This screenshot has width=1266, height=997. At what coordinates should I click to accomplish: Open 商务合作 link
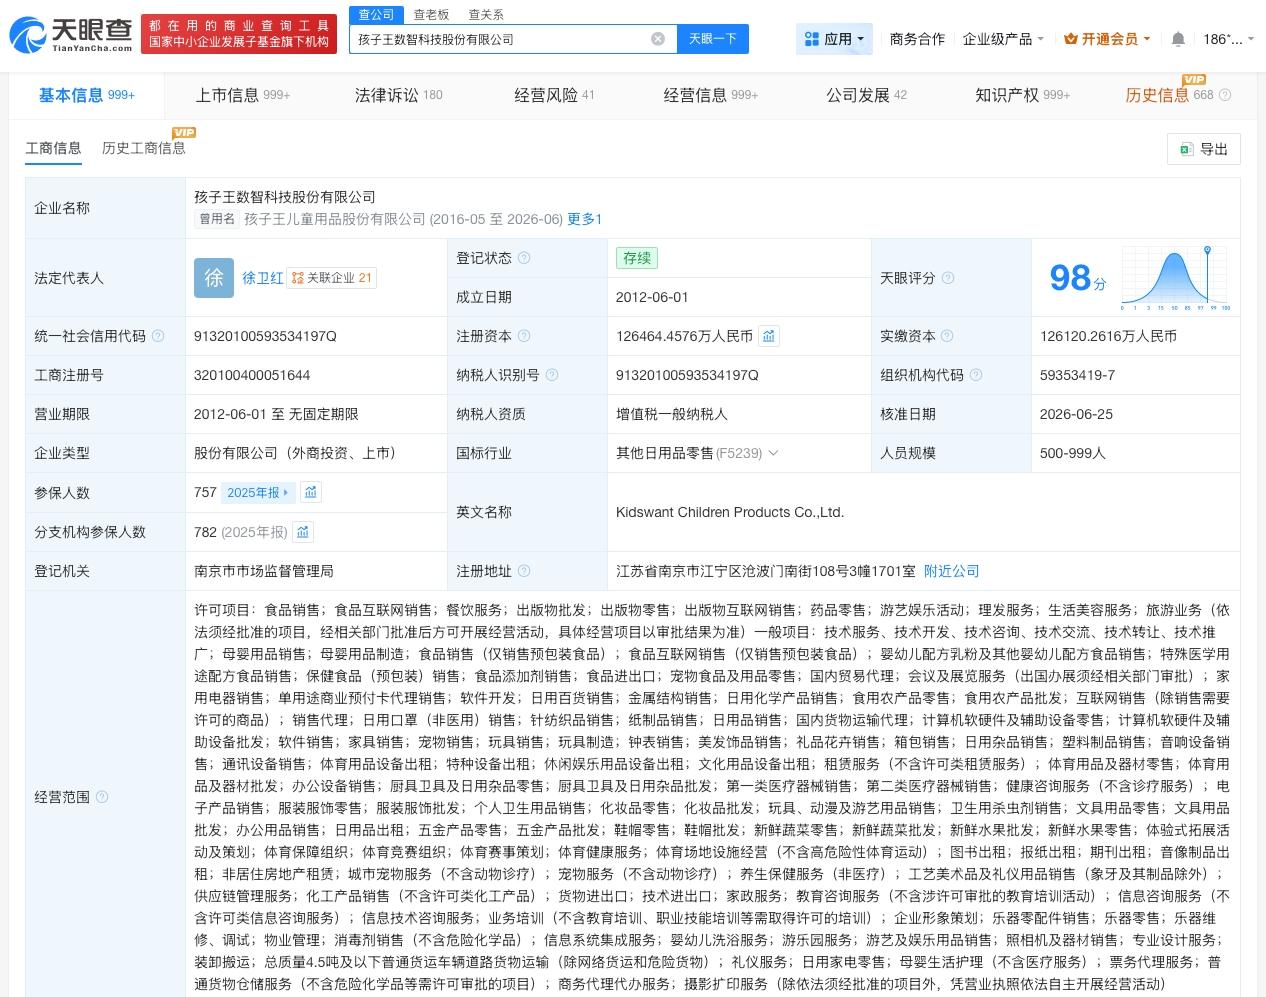[917, 39]
